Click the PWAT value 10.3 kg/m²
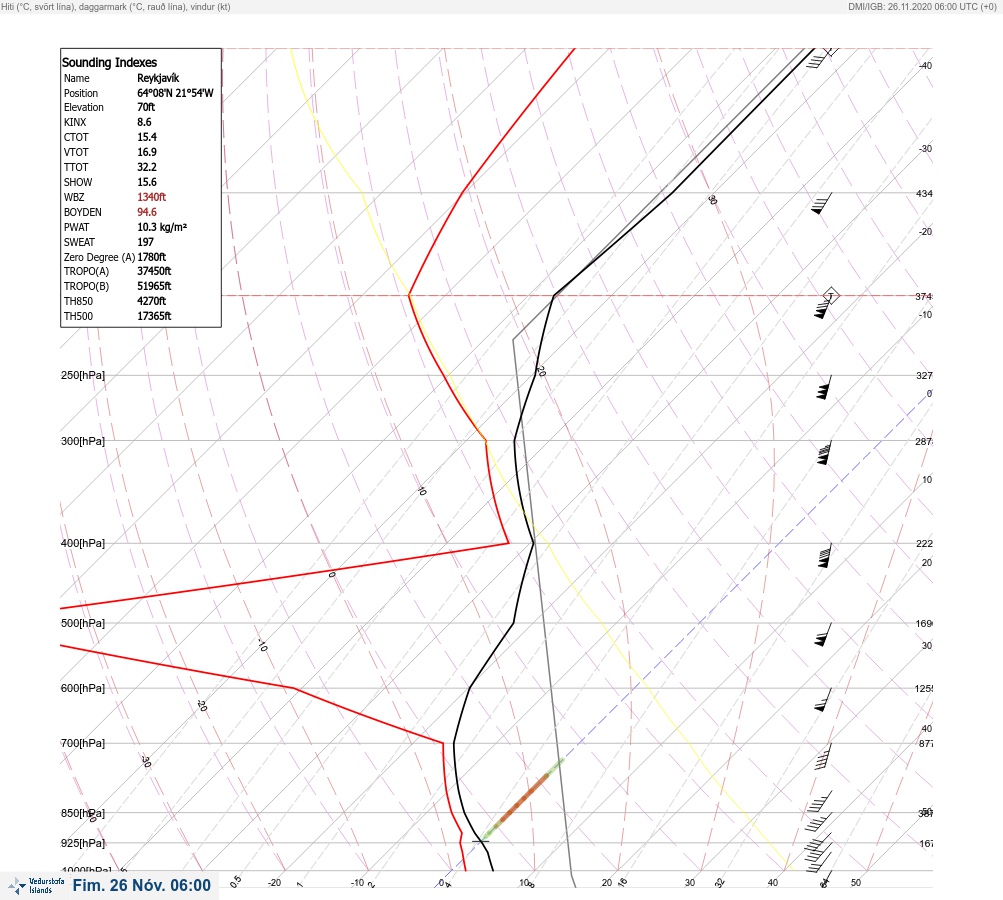The image size is (1003, 900). (162, 227)
